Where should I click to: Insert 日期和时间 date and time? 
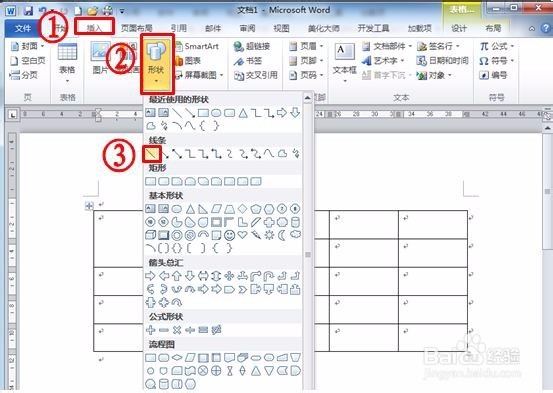click(442, 61)
